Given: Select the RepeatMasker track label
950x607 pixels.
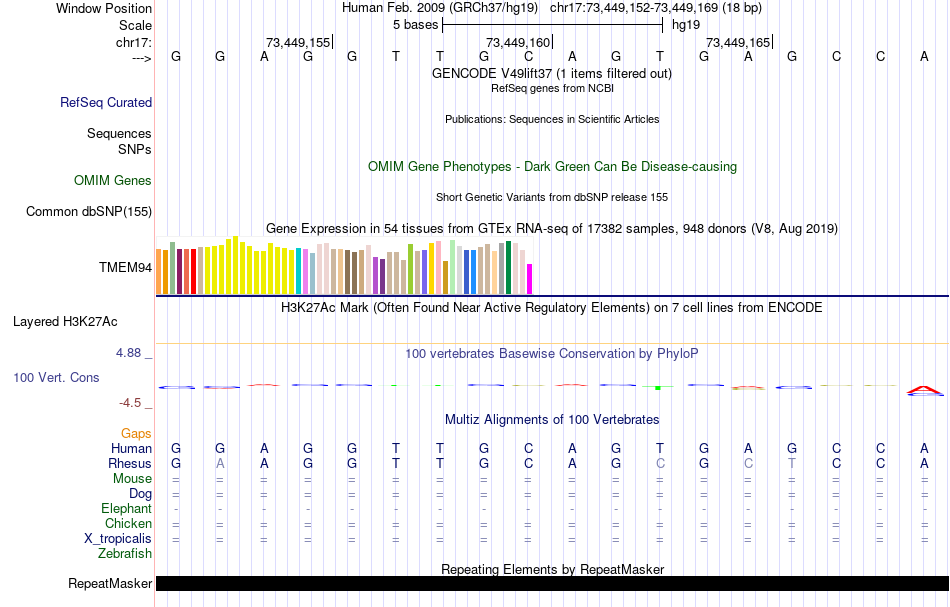Looking at the screenshot, I should (x=110, y=583).
